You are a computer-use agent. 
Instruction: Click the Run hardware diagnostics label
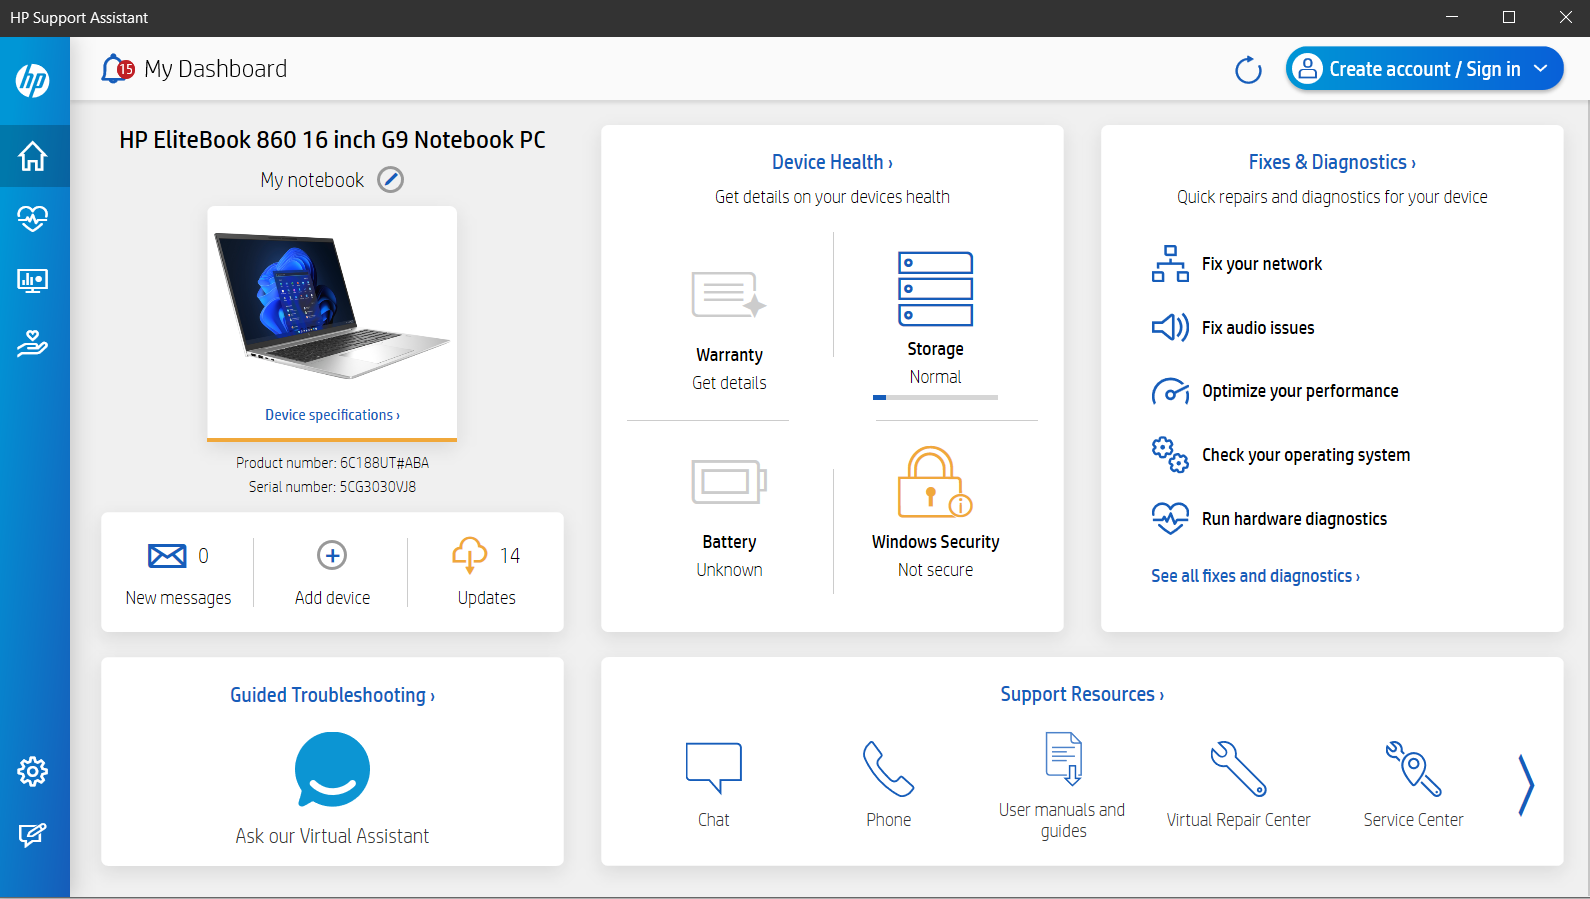[x=1294, y=519]
